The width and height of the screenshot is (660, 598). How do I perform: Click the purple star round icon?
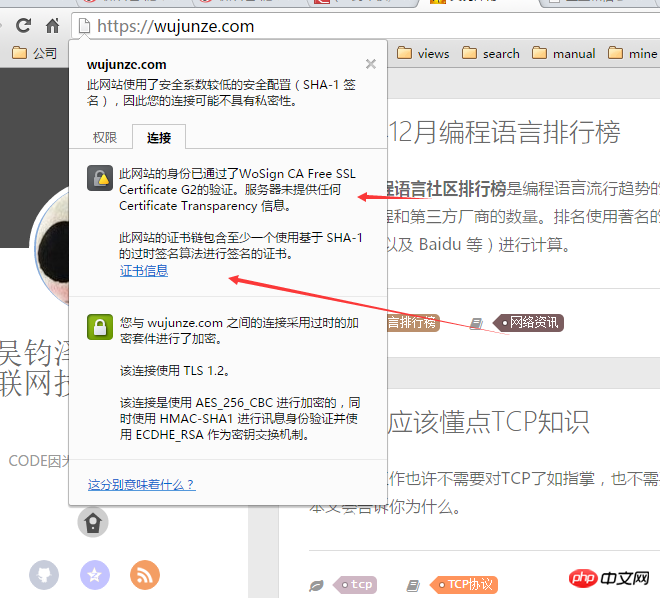pyautogui.click(x=95, y=575)
